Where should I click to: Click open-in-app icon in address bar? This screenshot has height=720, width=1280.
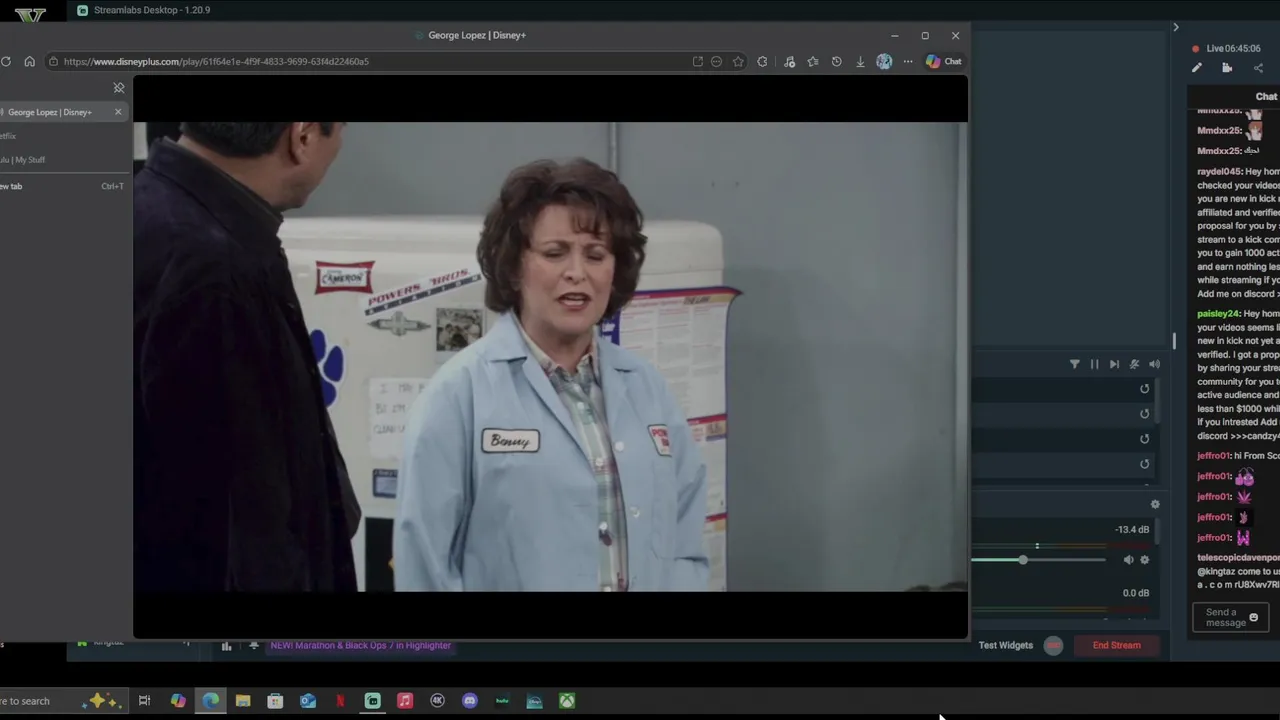[697, 61]
